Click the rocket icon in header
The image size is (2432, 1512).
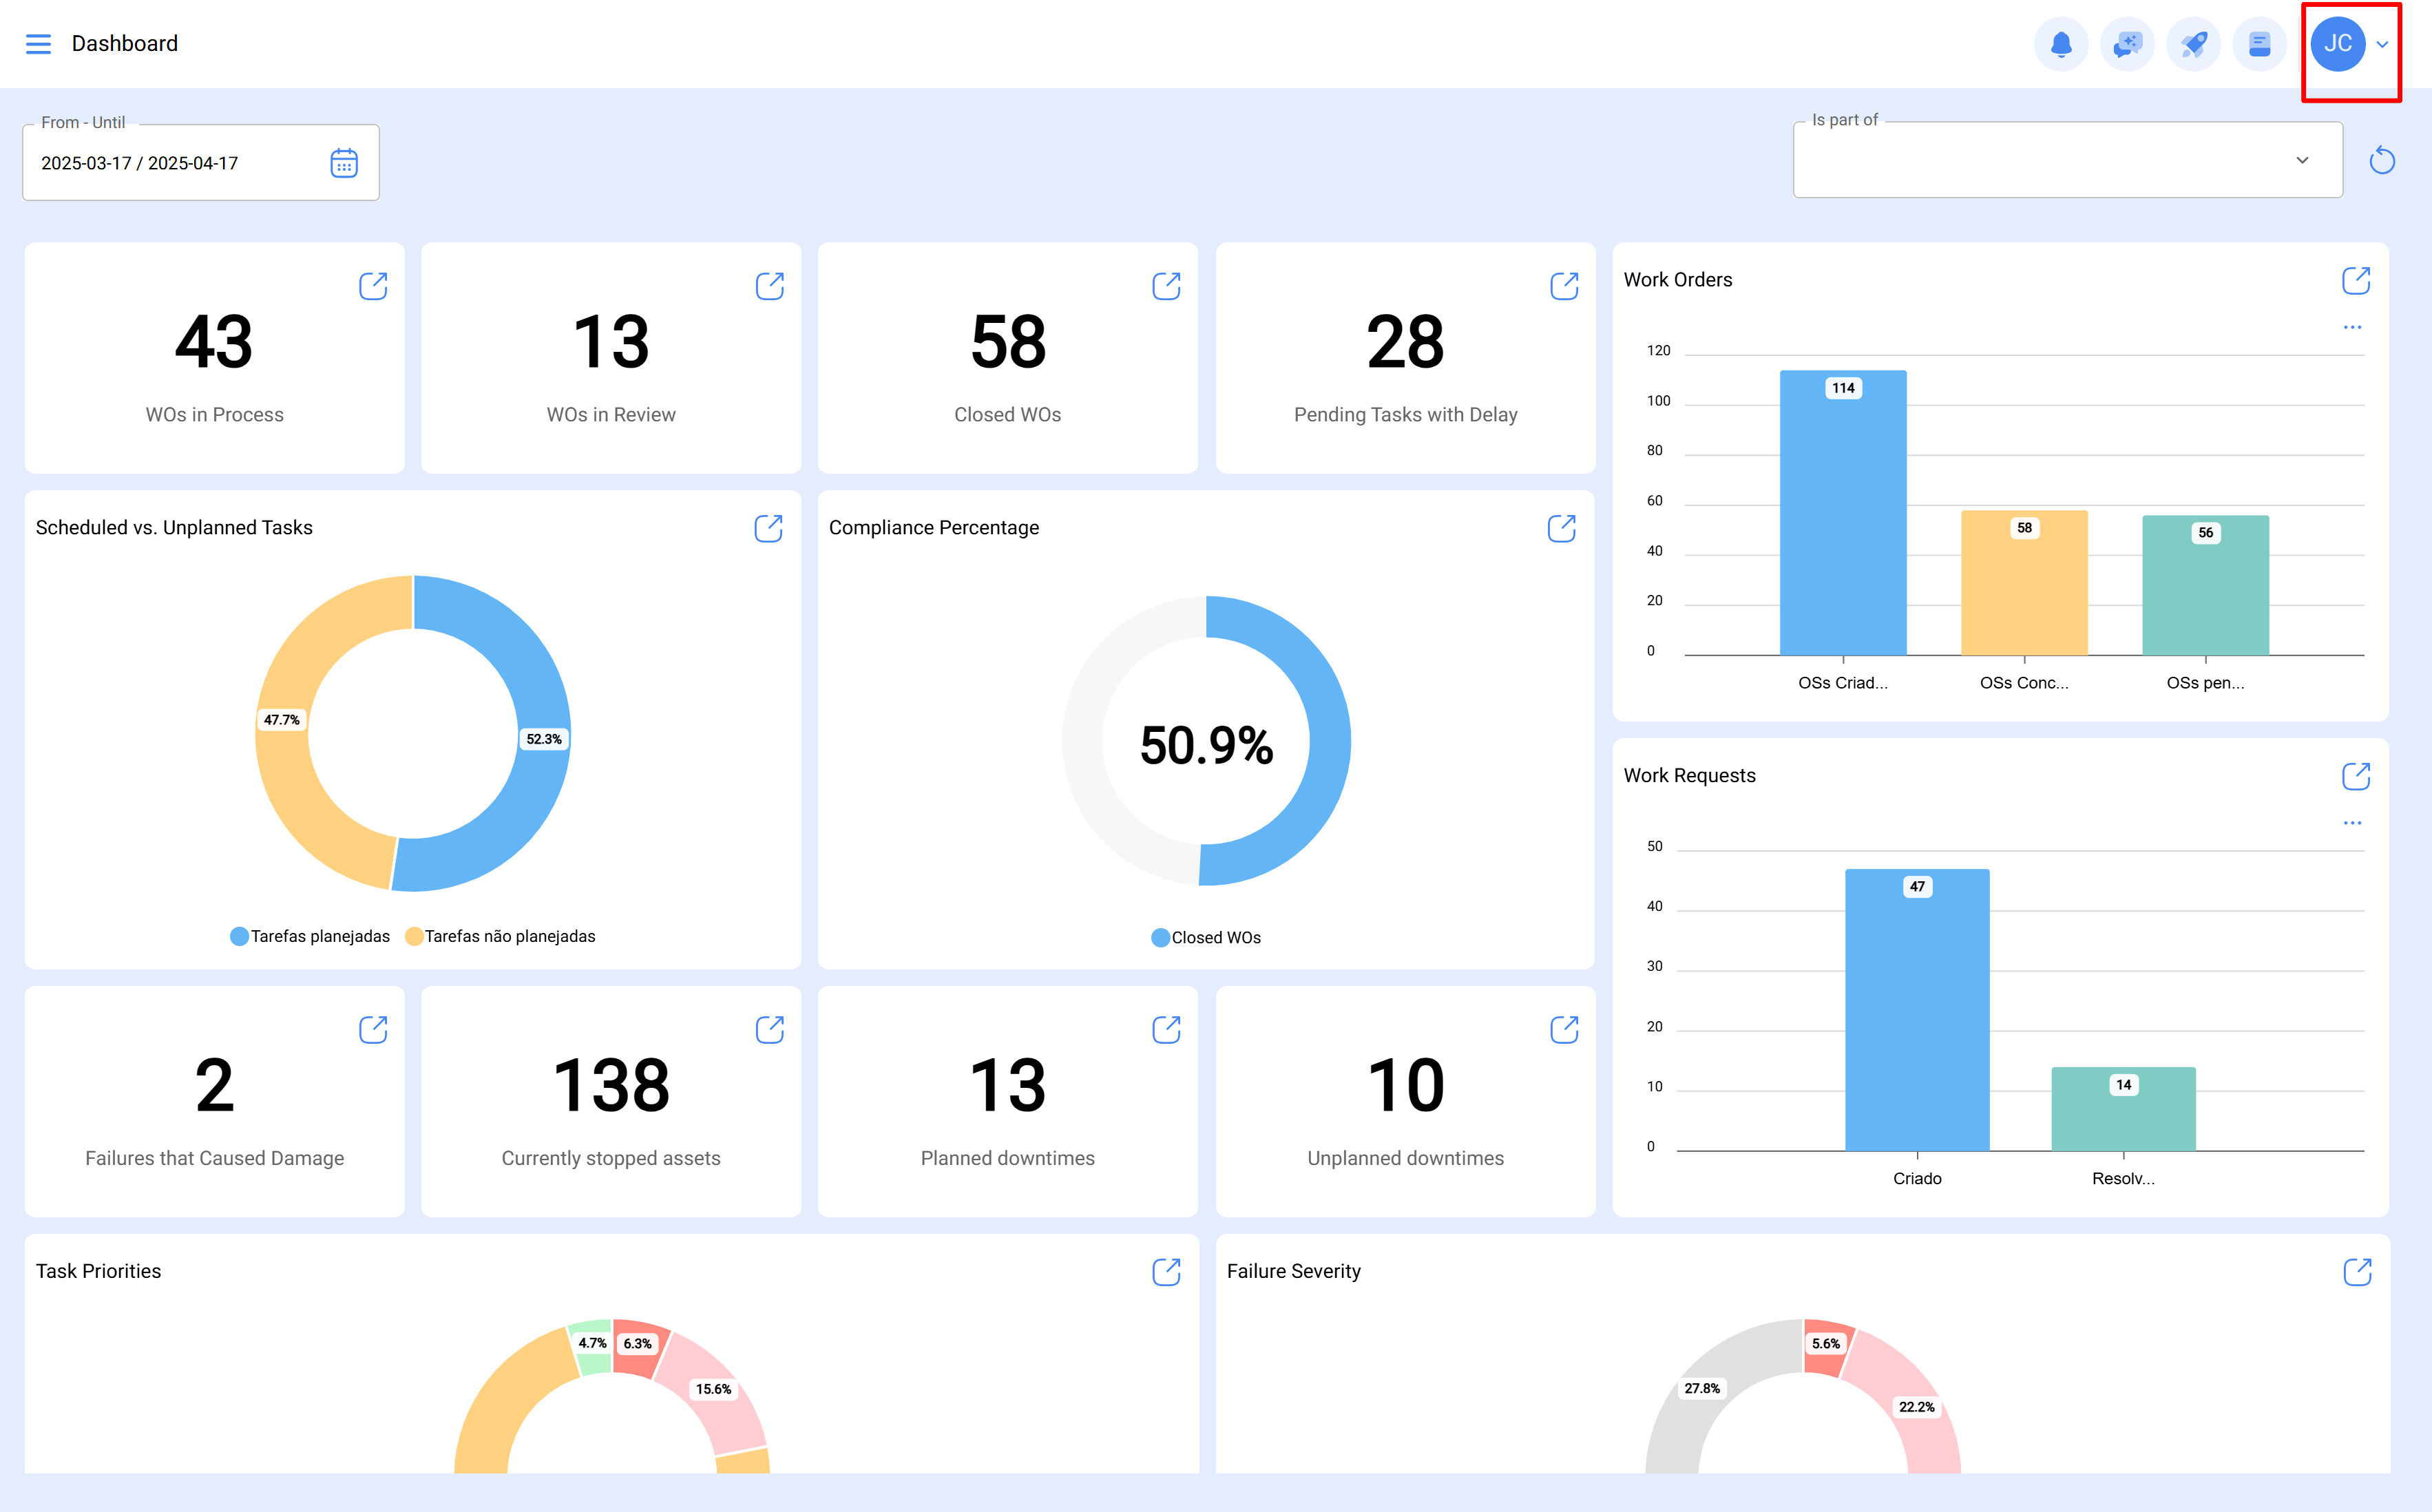pos(2193,44)
